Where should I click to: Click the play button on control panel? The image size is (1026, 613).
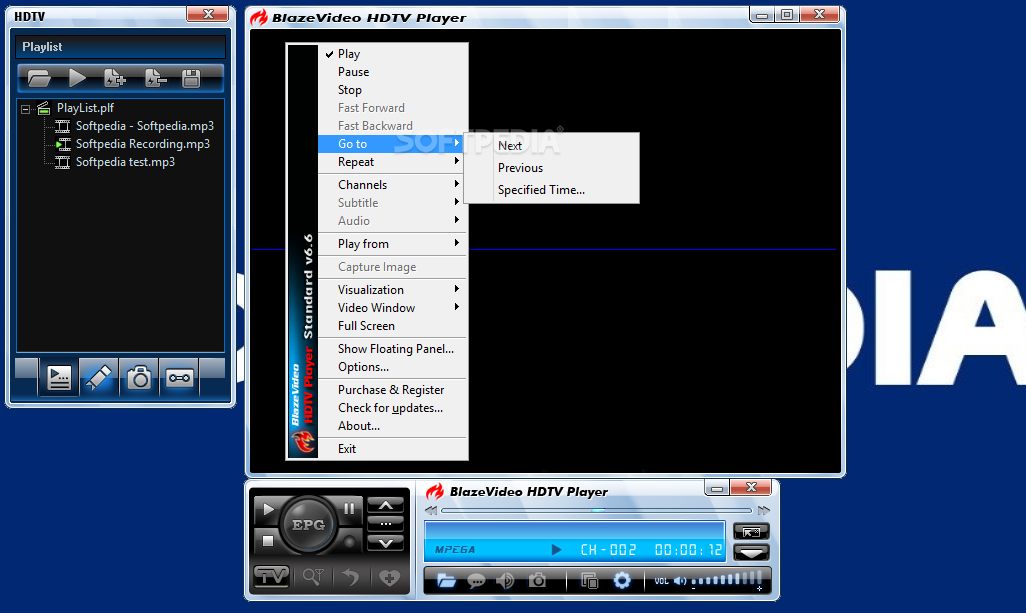click(x=268, y=509)
